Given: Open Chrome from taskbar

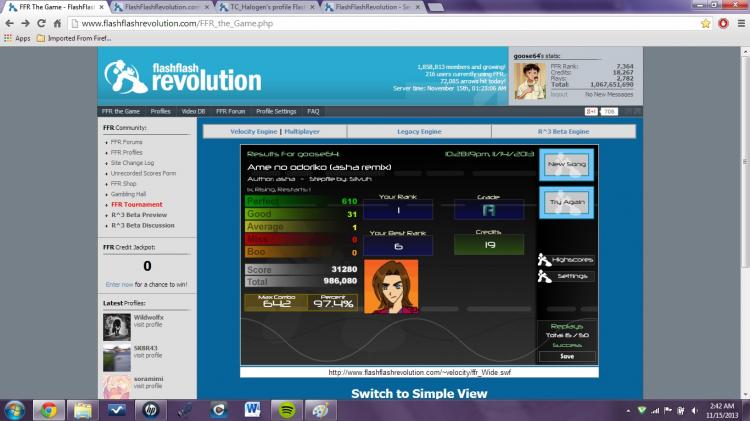Looking at the screenshot, I should tap(48, 410).
